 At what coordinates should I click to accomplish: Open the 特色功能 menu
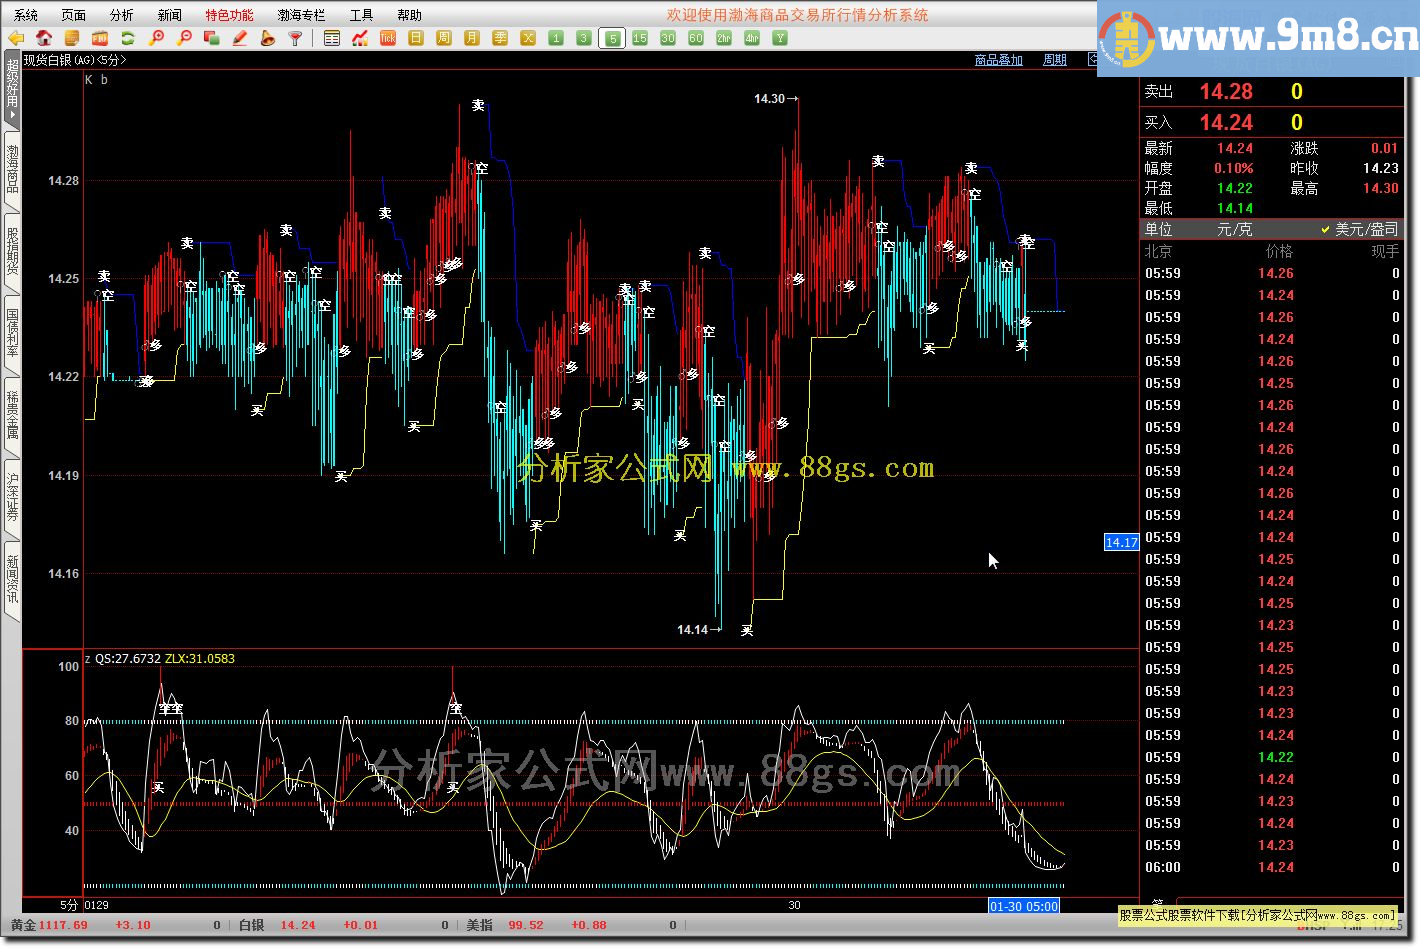[x=229, y=15]
